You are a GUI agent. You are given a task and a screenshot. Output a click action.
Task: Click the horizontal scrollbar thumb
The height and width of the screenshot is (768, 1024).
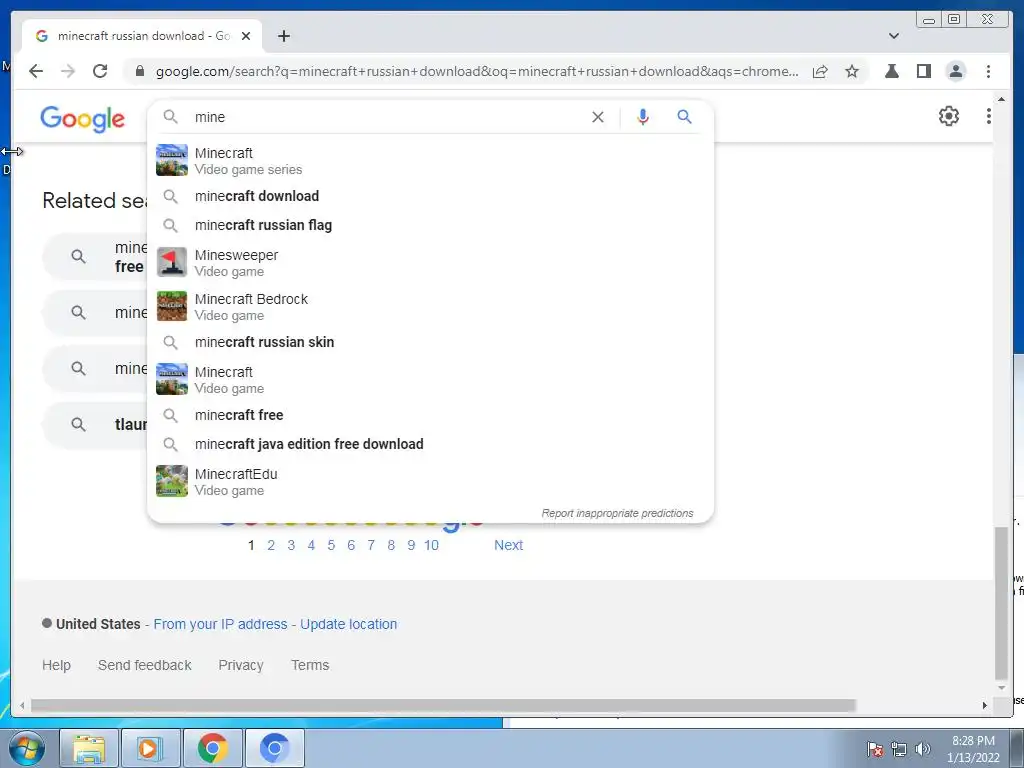443,705
